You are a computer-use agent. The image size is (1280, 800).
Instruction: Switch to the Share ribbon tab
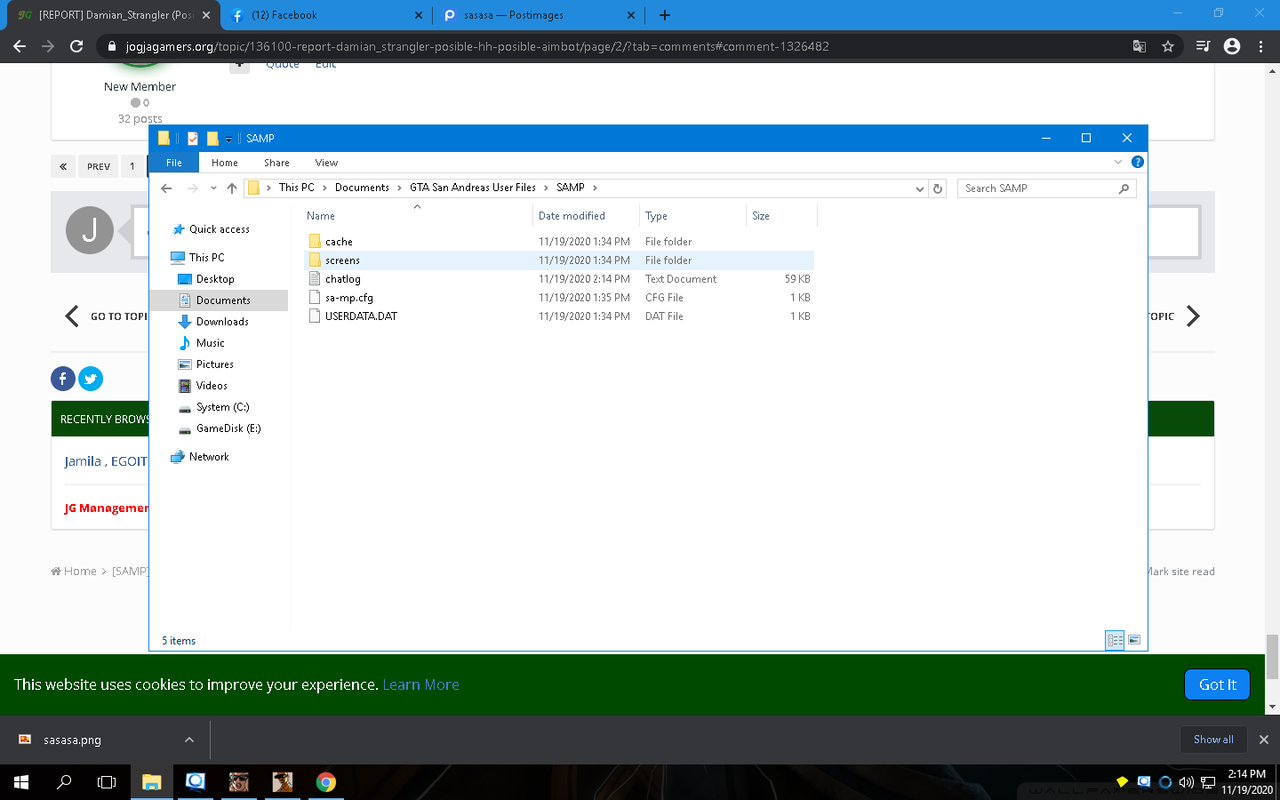point(277,162)
